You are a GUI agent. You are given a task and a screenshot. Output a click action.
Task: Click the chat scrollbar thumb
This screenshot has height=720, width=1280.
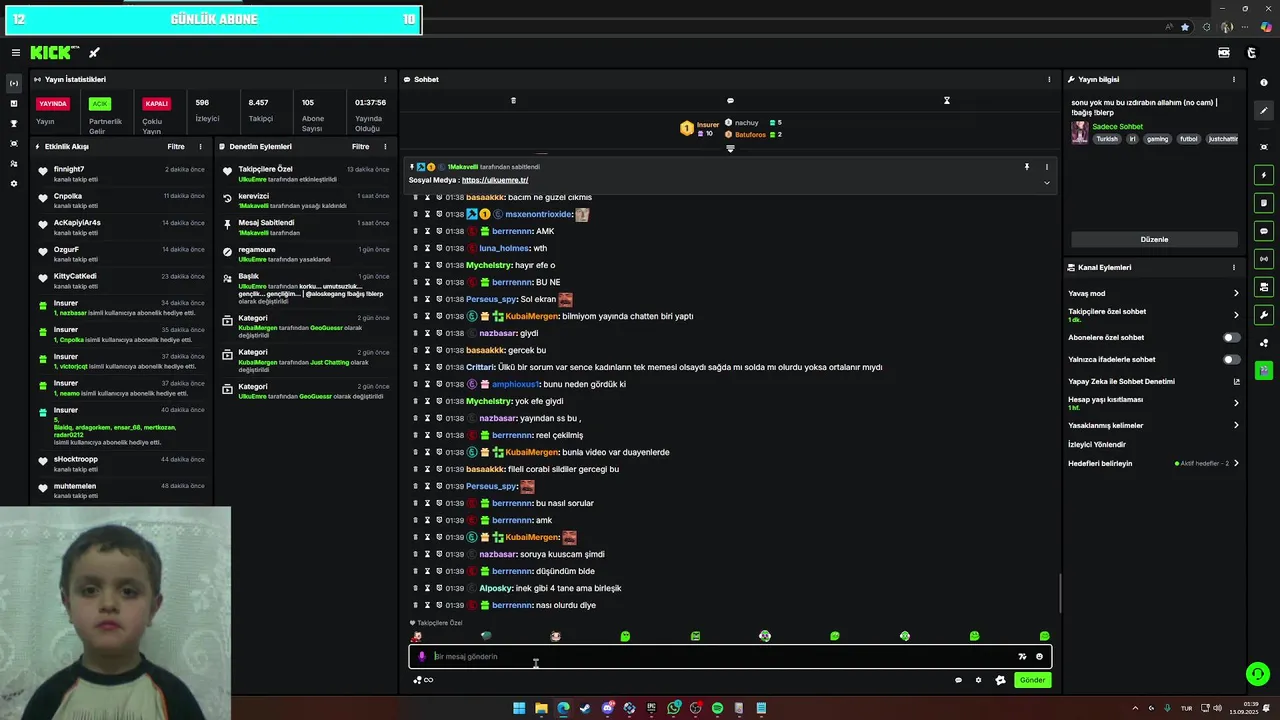pos(1060,594)
